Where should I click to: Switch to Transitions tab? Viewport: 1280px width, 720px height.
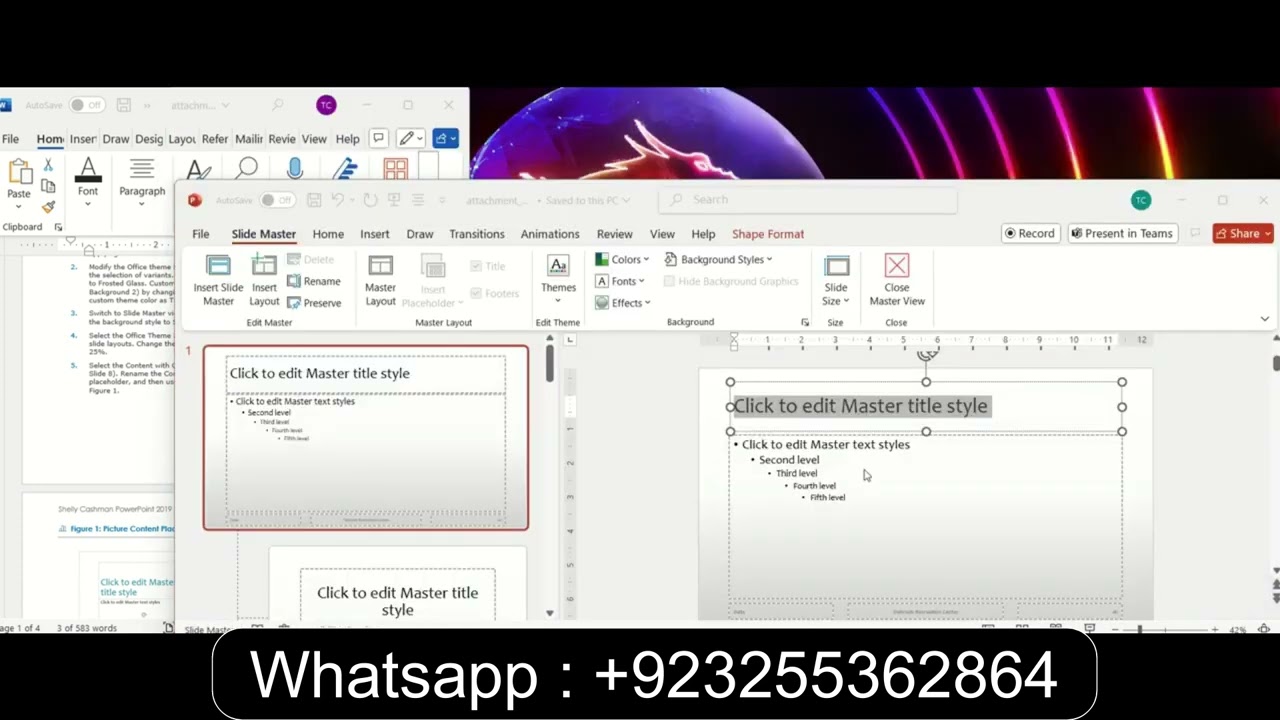coord(477,234)
